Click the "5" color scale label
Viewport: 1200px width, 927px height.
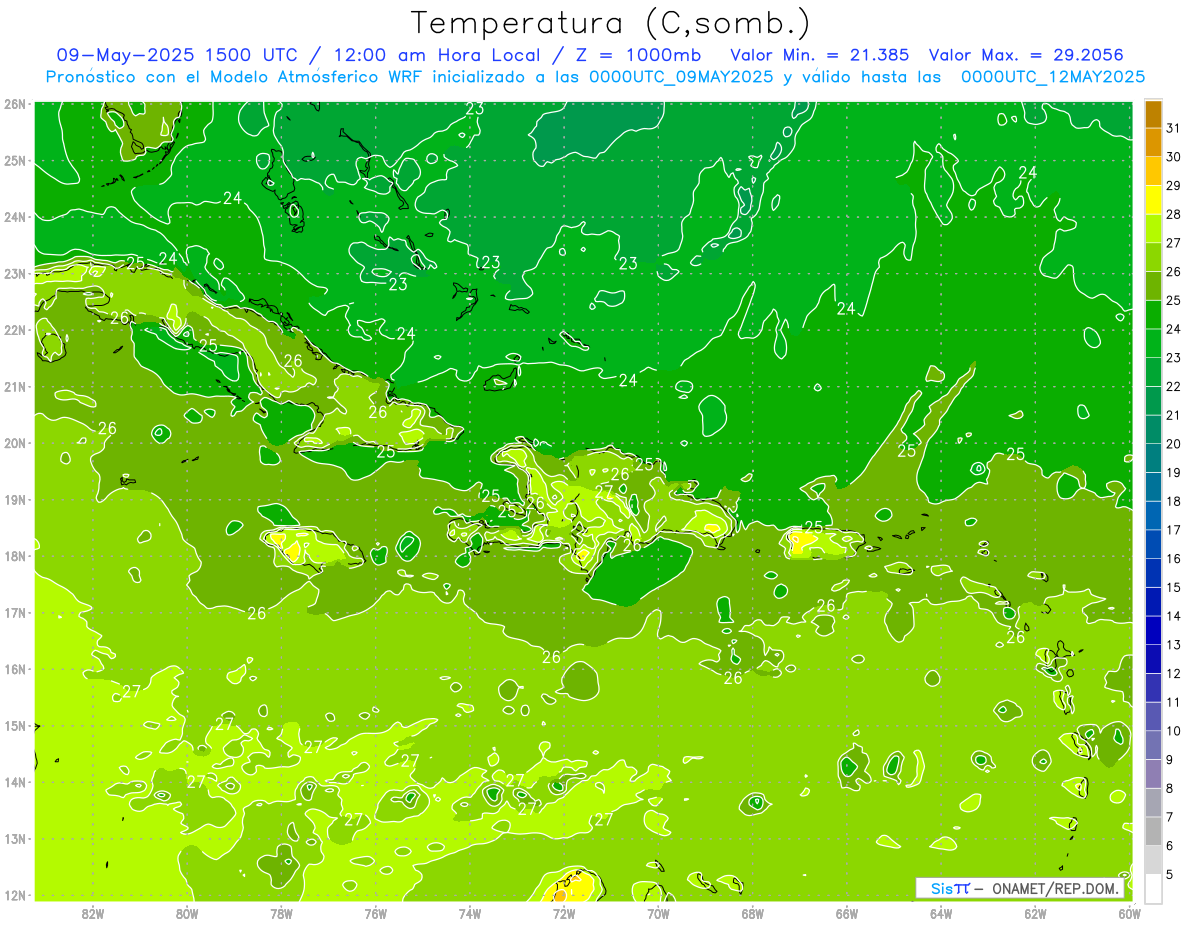[1170, 875]
